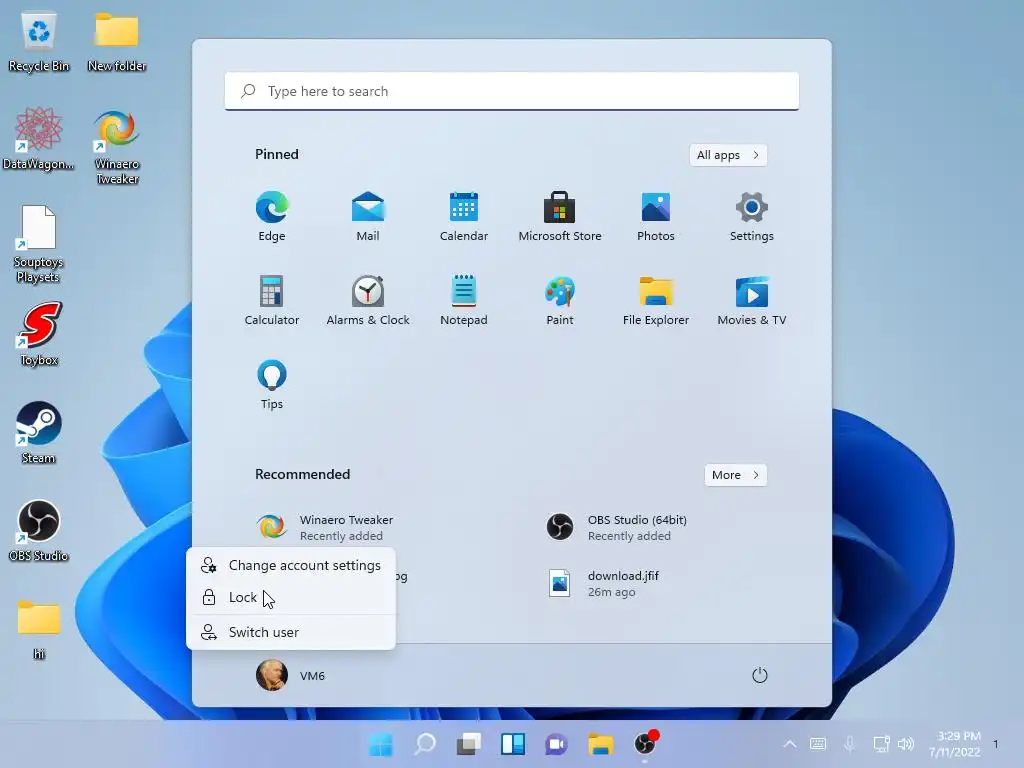Click the Start button on taskbar
1024x768 pixels.
[x=381, y=744]
